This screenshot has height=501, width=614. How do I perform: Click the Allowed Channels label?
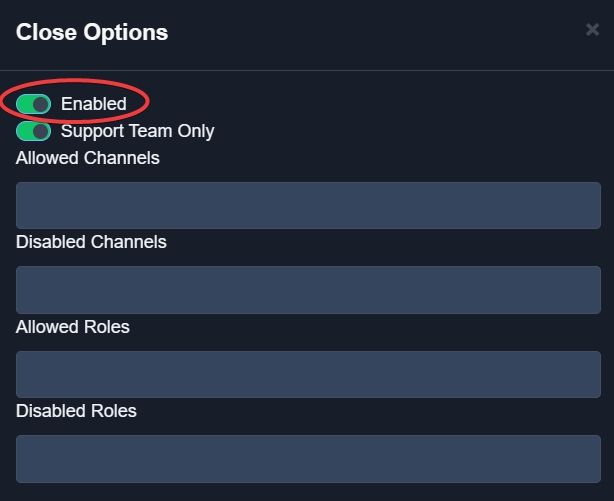click(x=88, y=157)
